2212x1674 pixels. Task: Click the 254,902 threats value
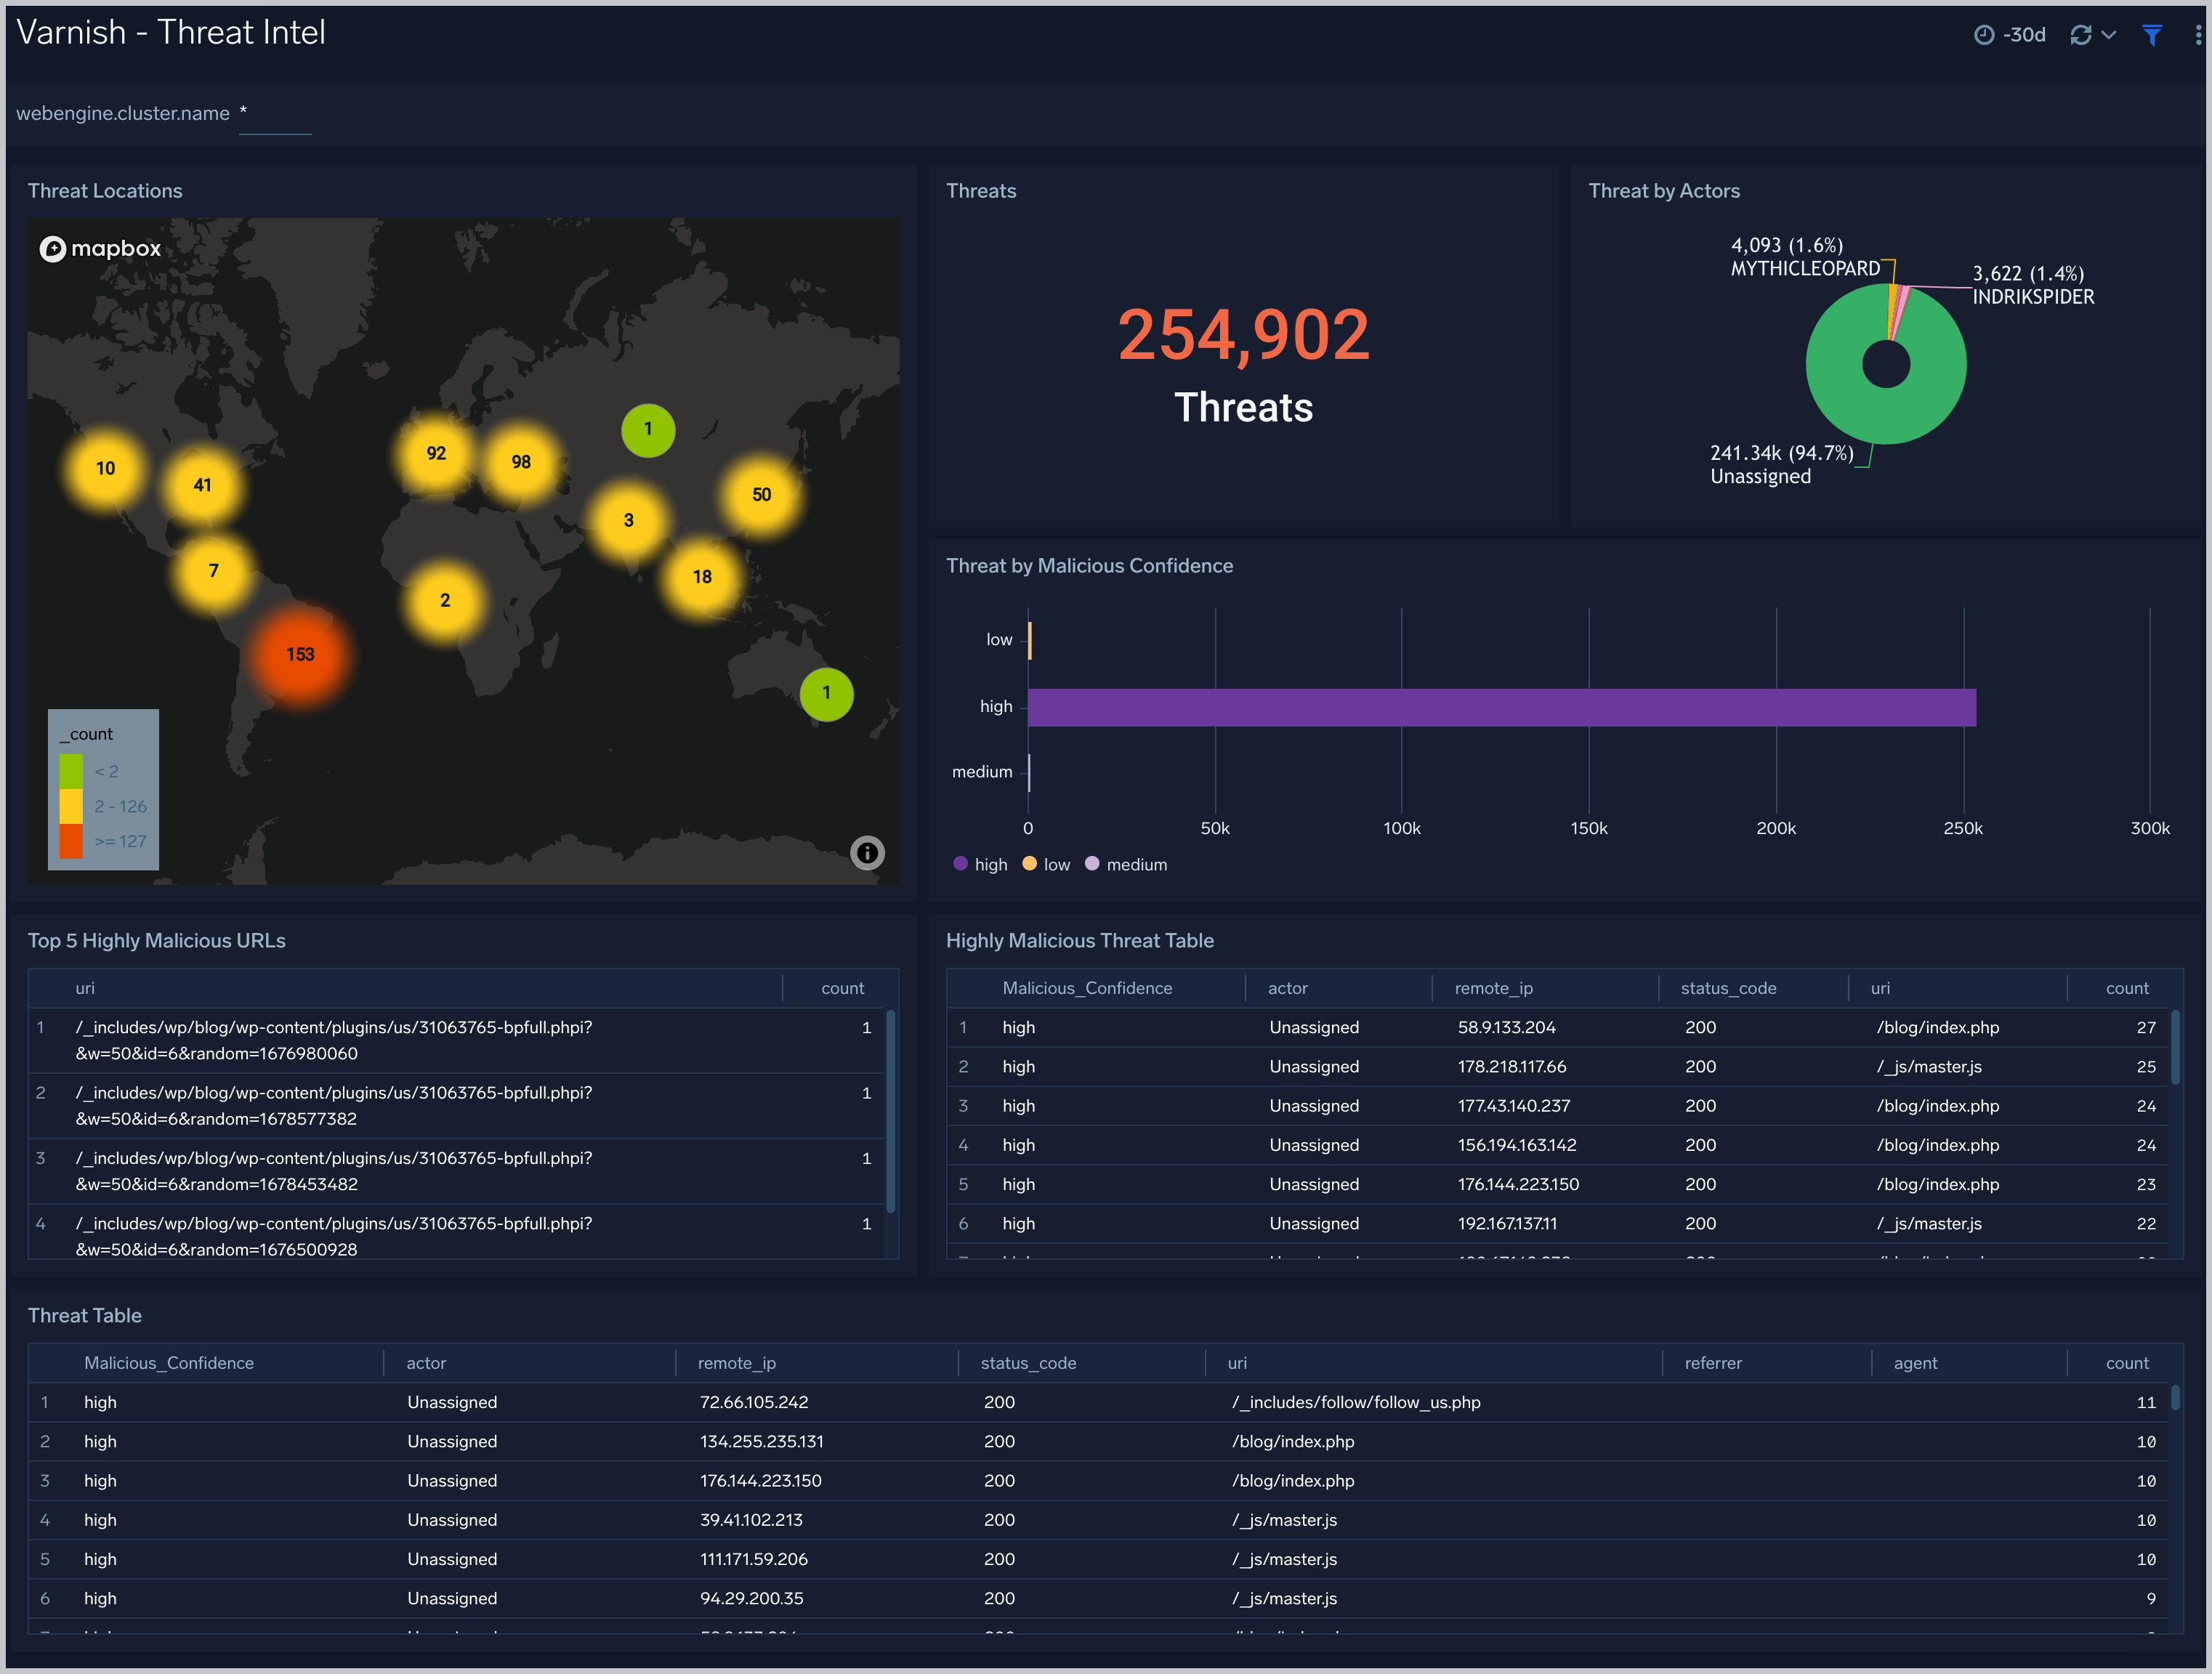tap(1243, 334)
